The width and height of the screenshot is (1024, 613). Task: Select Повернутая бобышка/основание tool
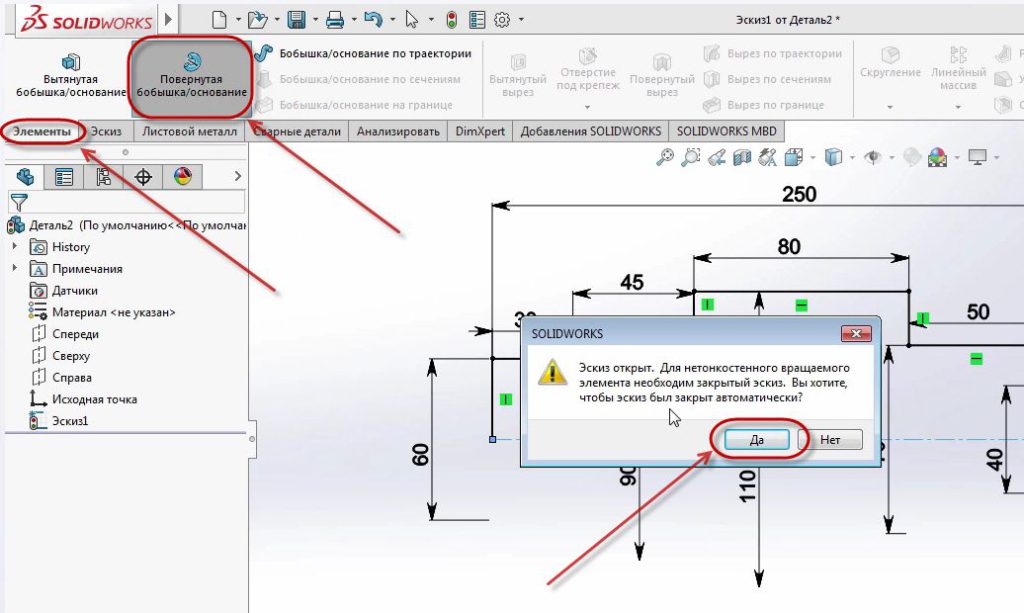(x=191, y=75)
